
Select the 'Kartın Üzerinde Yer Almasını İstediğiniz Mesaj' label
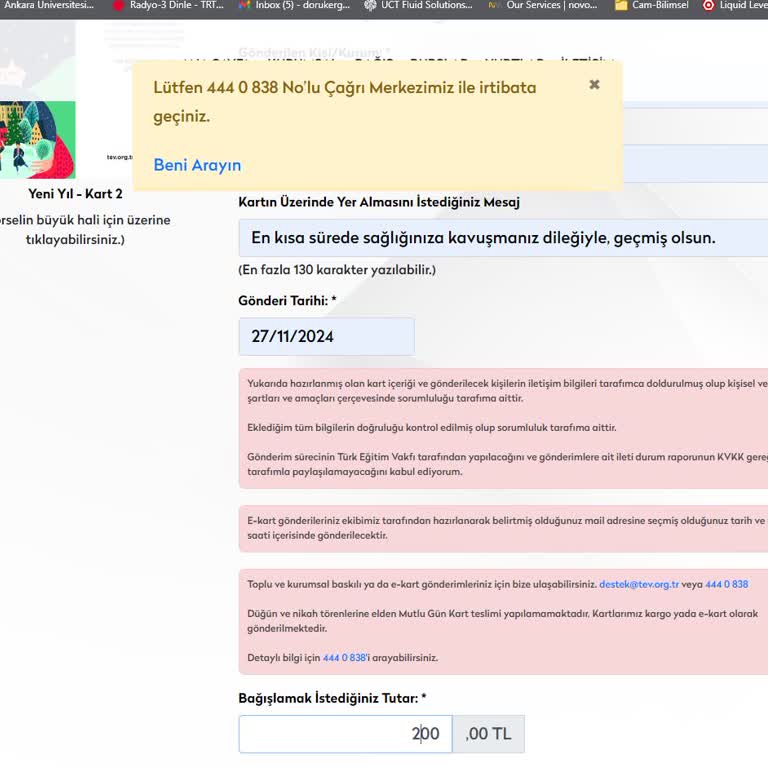379,202
